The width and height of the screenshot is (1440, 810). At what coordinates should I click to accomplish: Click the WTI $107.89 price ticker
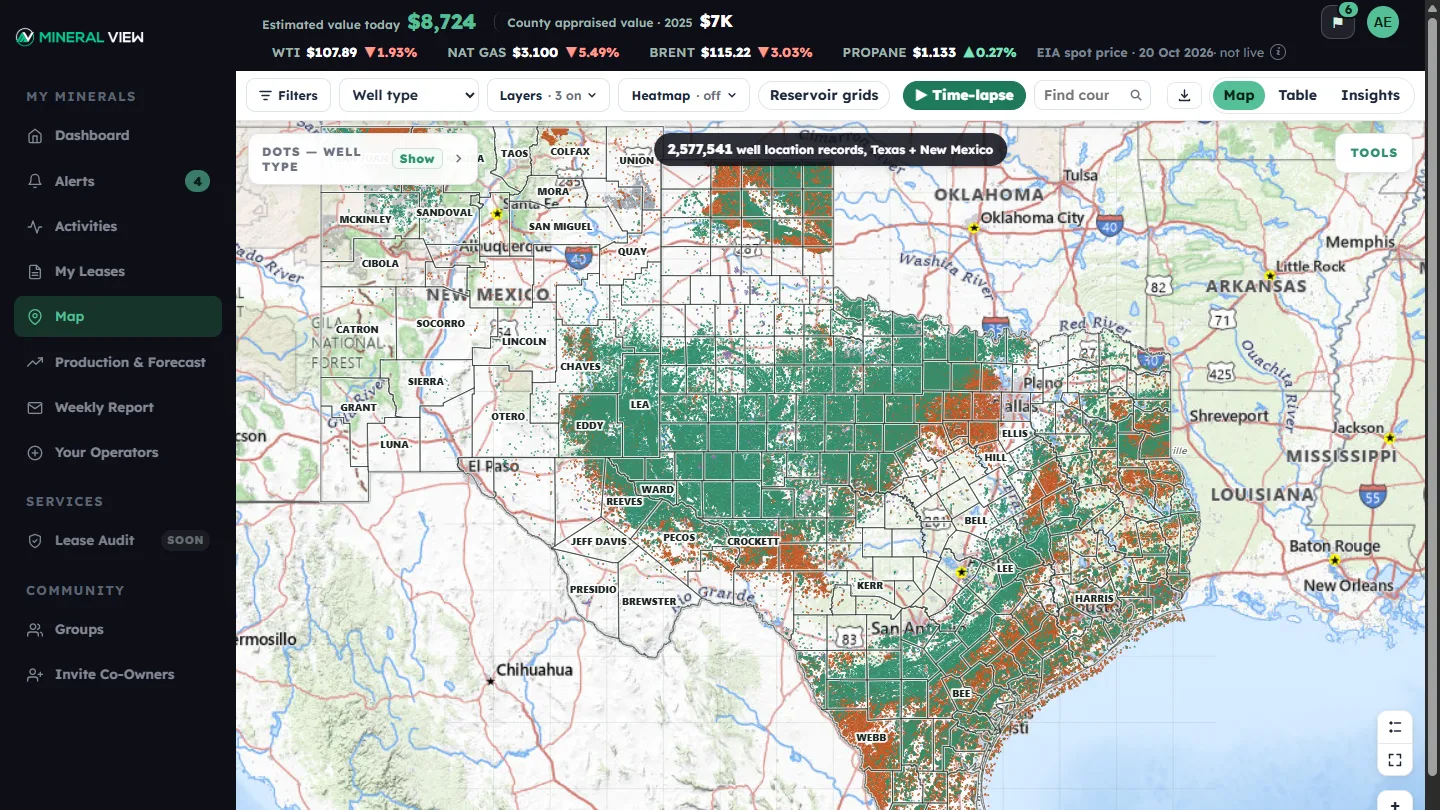click(x=344, y=52)
